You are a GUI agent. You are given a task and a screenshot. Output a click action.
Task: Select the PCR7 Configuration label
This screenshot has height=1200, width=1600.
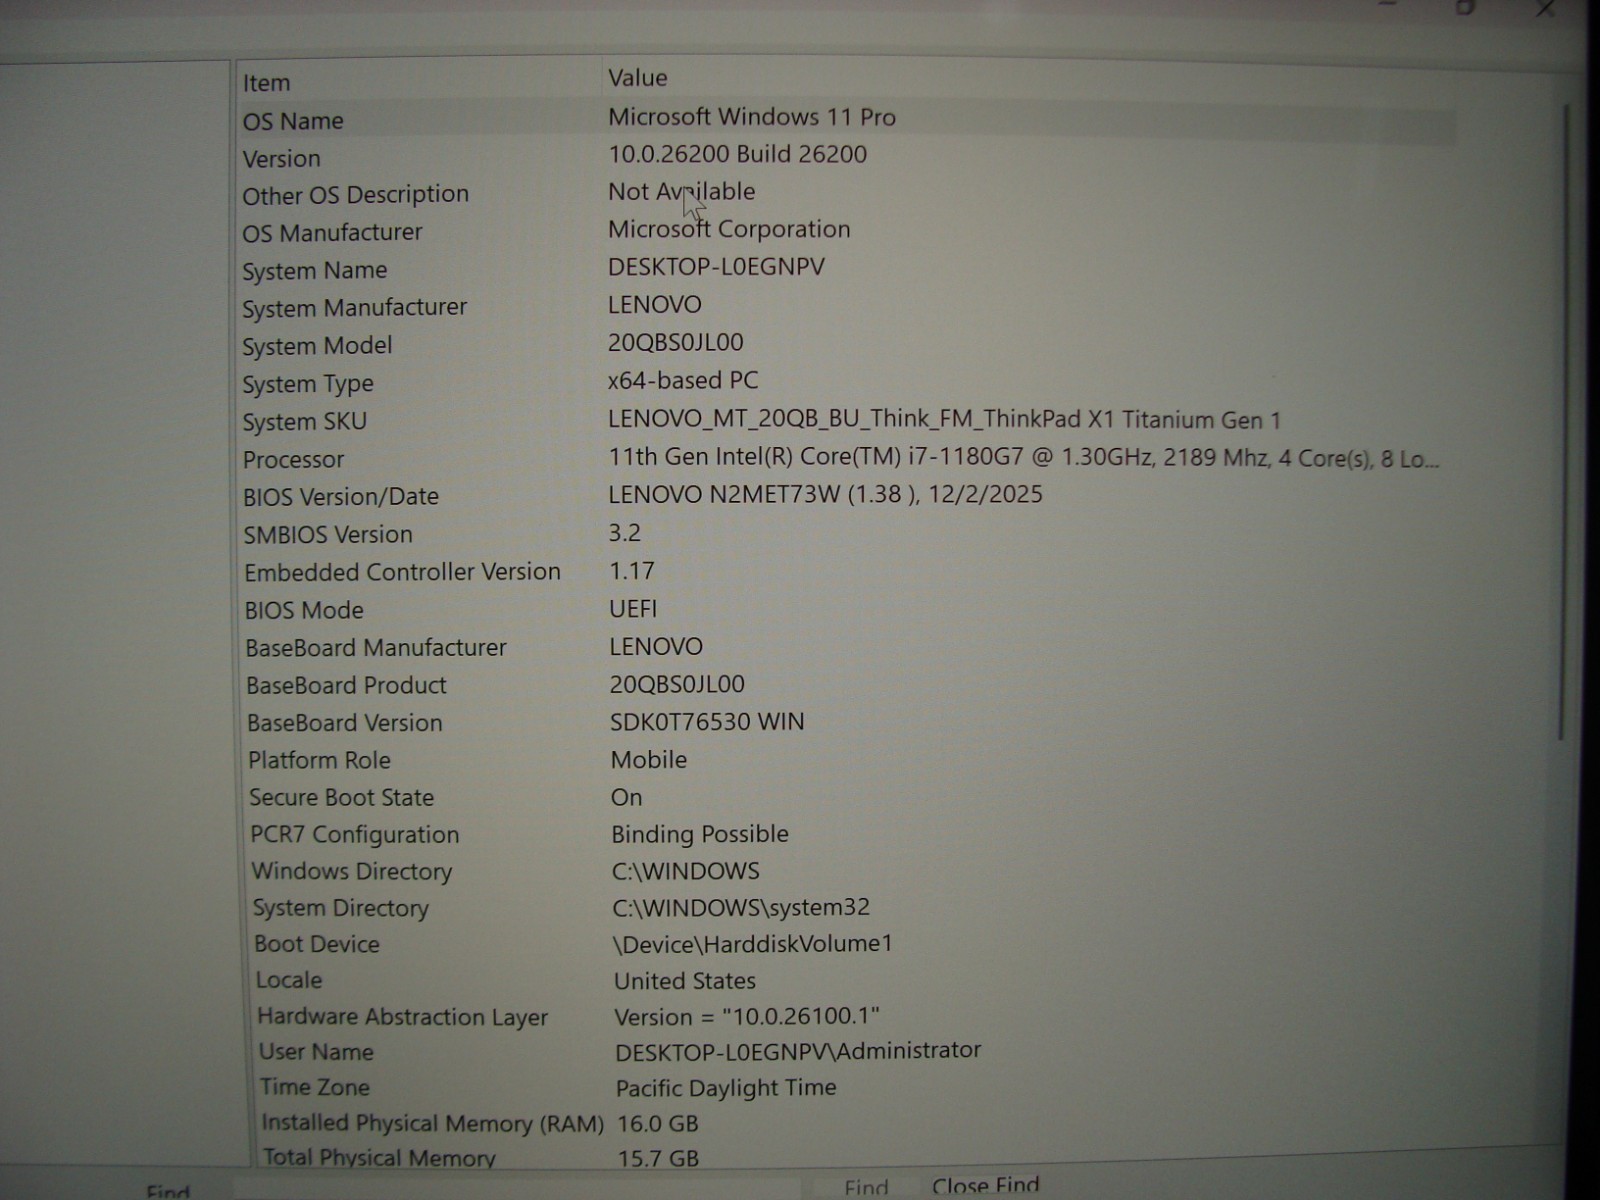(355, 835)
